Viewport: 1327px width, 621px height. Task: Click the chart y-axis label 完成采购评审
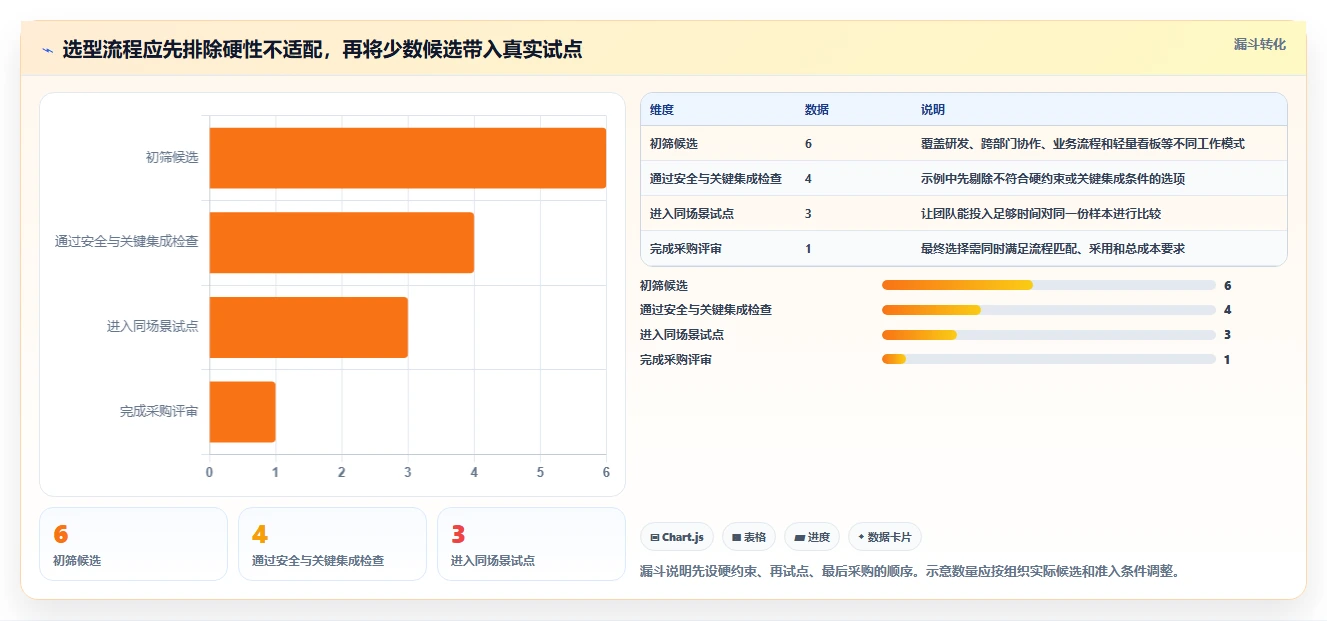(159, 412)
